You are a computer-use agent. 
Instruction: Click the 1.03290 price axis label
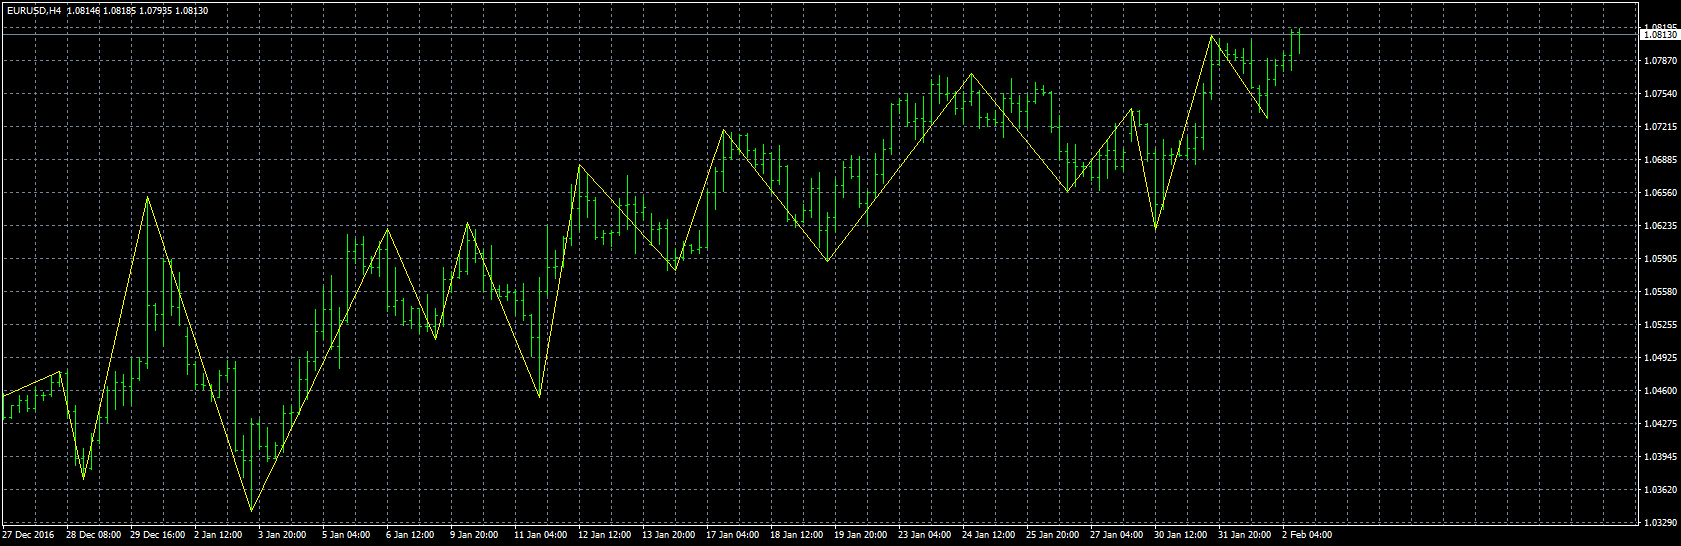point(1661,523)
